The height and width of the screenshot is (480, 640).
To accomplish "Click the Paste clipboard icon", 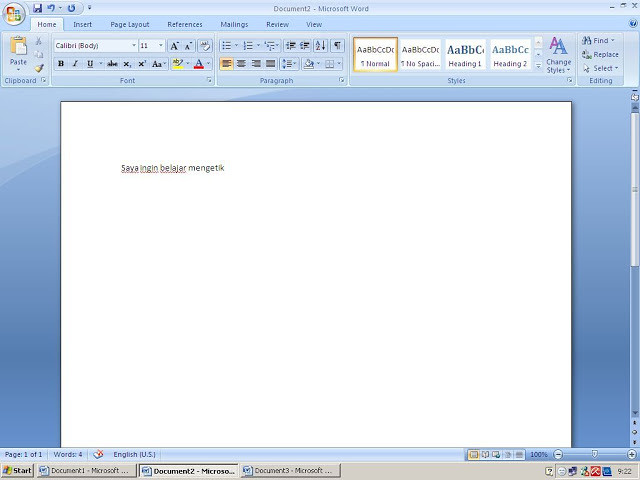I will 18,46.
